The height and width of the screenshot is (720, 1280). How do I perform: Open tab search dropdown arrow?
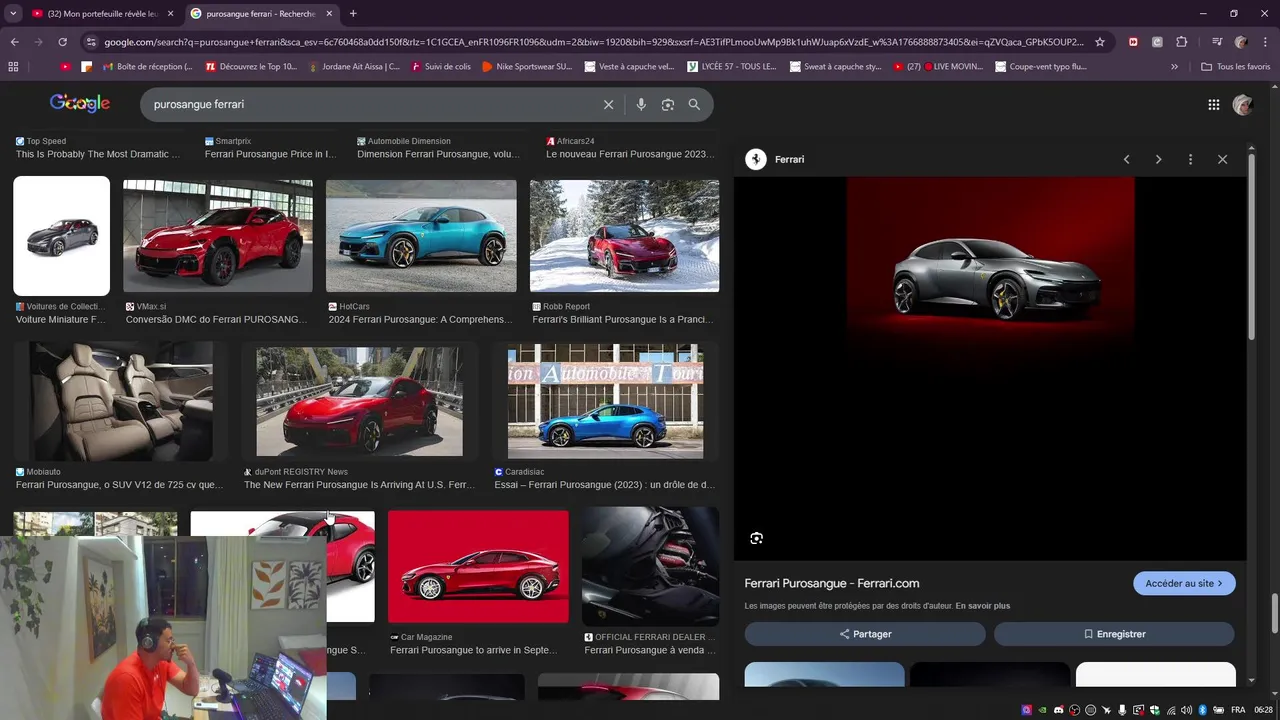[13, 13]
